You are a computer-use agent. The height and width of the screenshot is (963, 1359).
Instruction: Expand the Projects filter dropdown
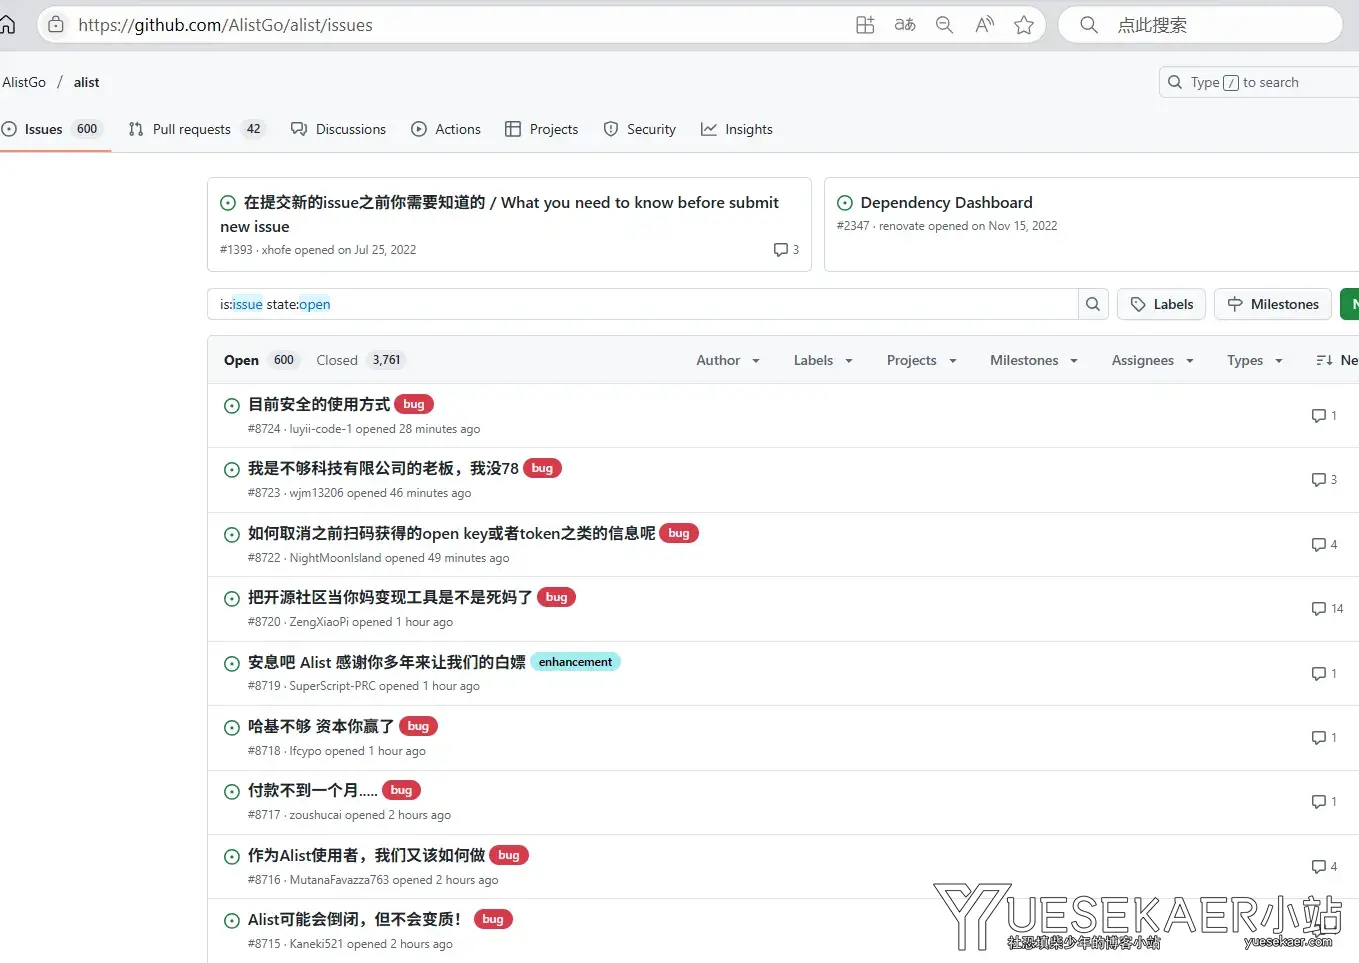[922, 360]
